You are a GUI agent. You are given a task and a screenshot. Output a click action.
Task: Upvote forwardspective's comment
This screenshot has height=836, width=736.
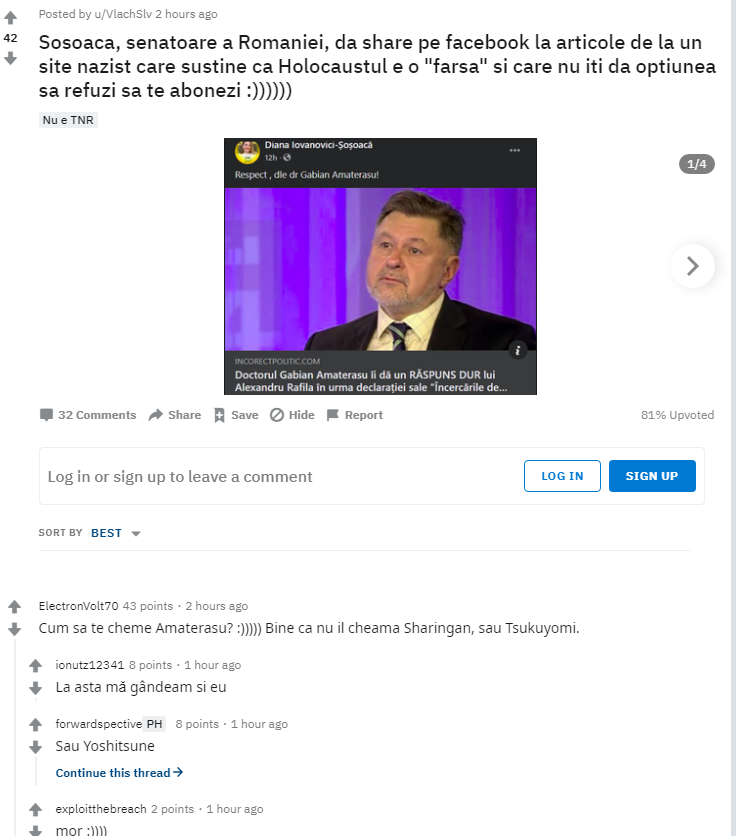35,724
